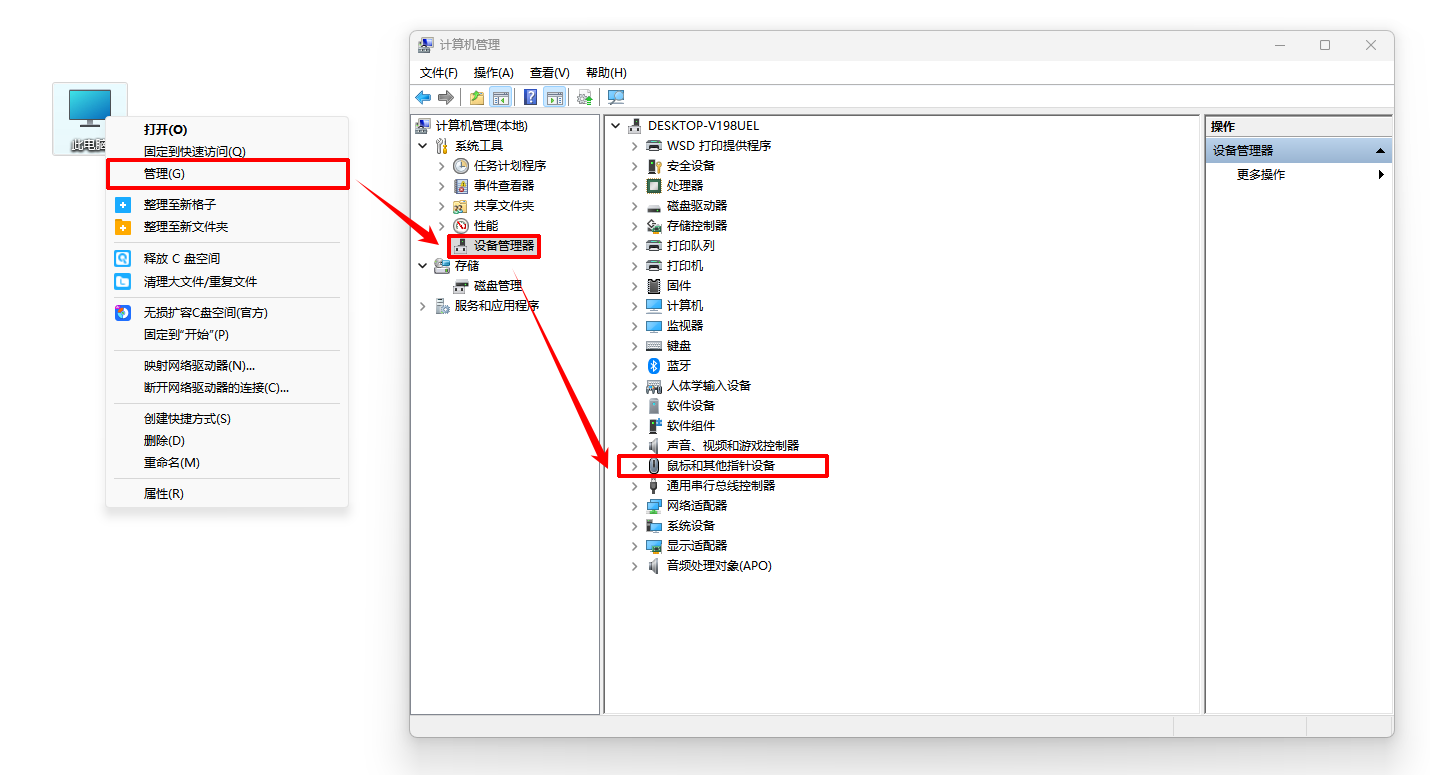Click the 打印机 printer icon
The width and height of the screenshot is (1430, 775).
pyautogui.click(x=654, y=265)
